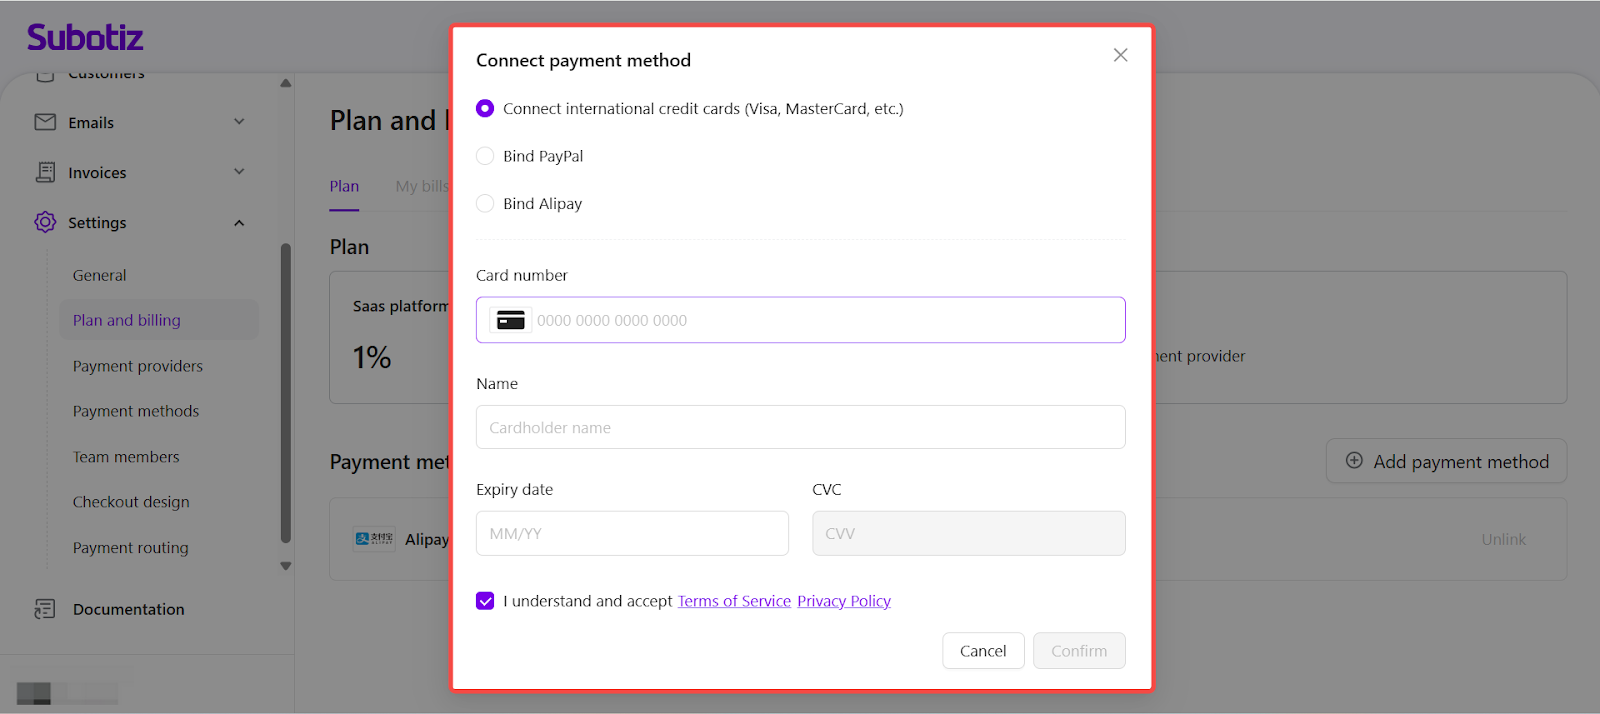Click the Subotiz logo
The height and width of the screenshot is (714, 1600).
[85, 38]
